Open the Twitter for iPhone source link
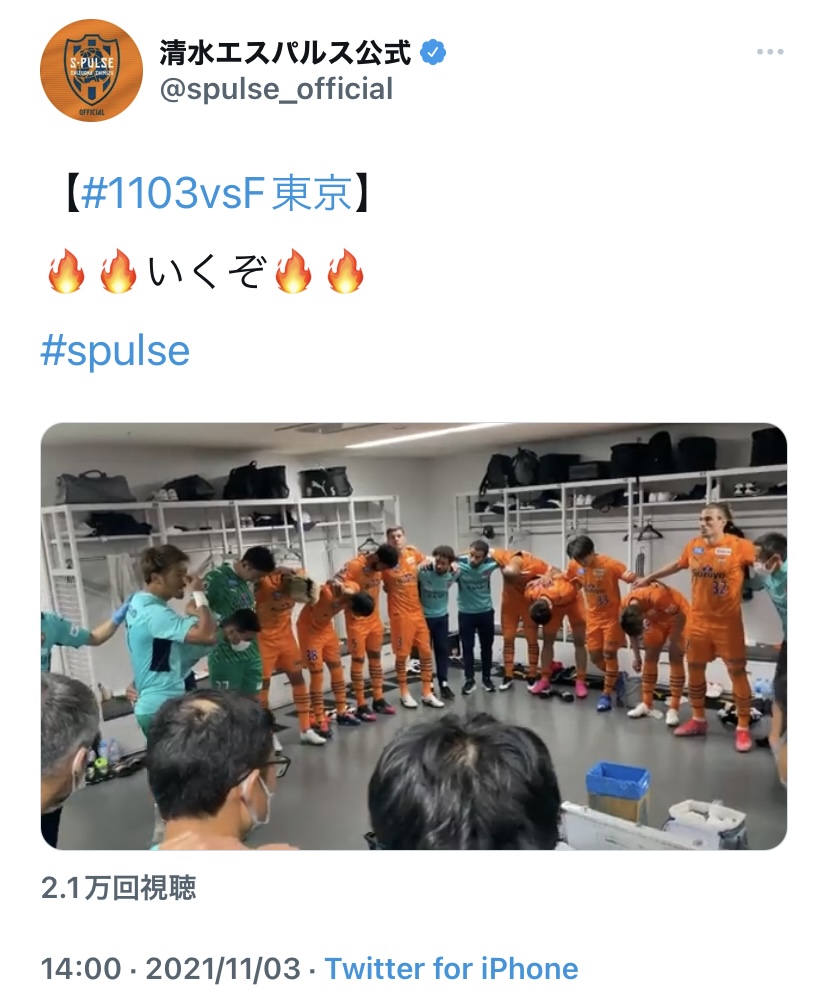Image resolution: width=828 pixels, height=998 pixels. click(x=451, y=969)
